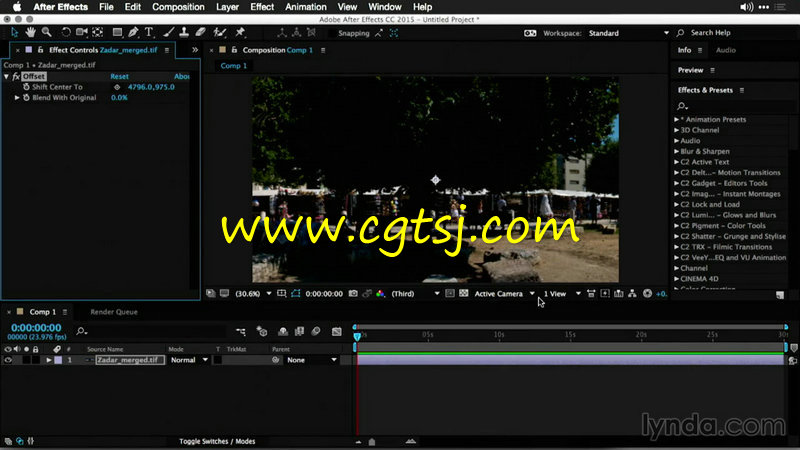Click the graph editor icon in timeline
The width and height of the screenshot is (800, 450).
click(337, 332)
